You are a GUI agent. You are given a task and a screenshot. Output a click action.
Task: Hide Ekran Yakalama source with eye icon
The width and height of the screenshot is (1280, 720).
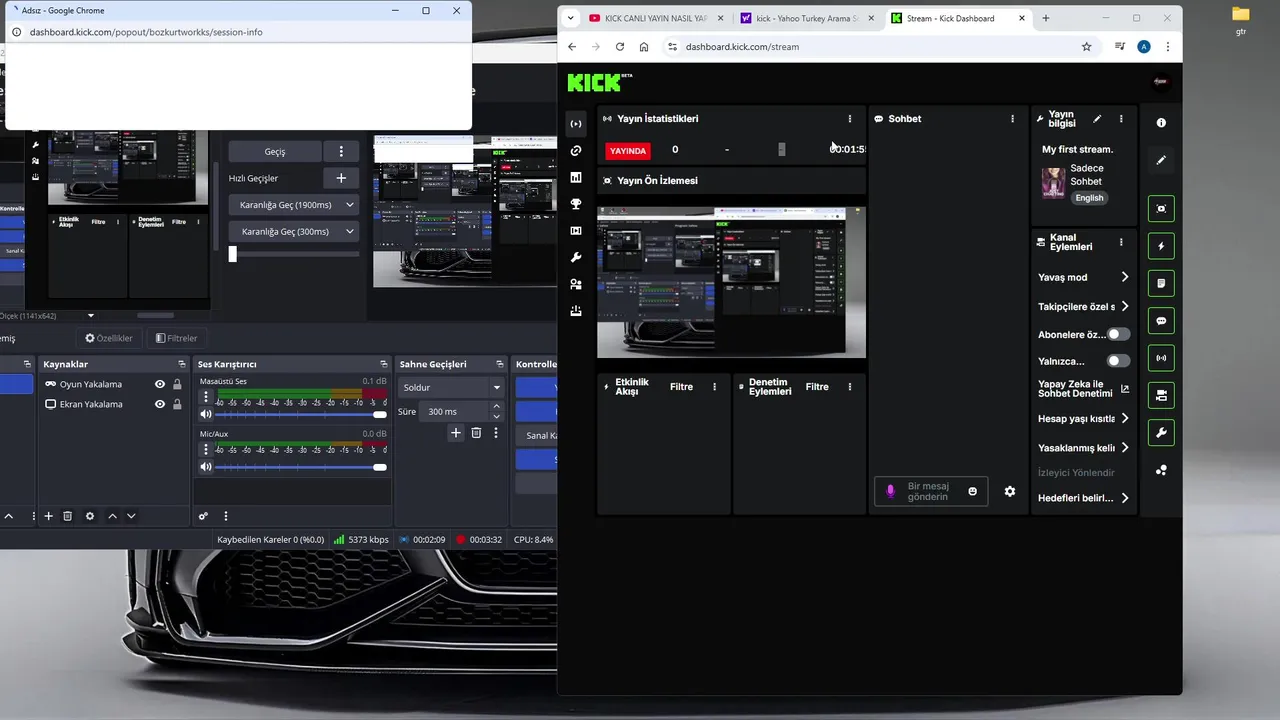point(160,404)
